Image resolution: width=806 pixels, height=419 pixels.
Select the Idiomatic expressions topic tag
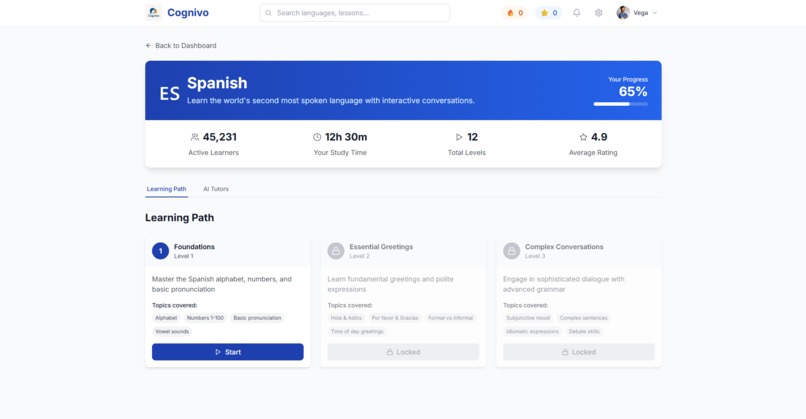coord(533,331)
